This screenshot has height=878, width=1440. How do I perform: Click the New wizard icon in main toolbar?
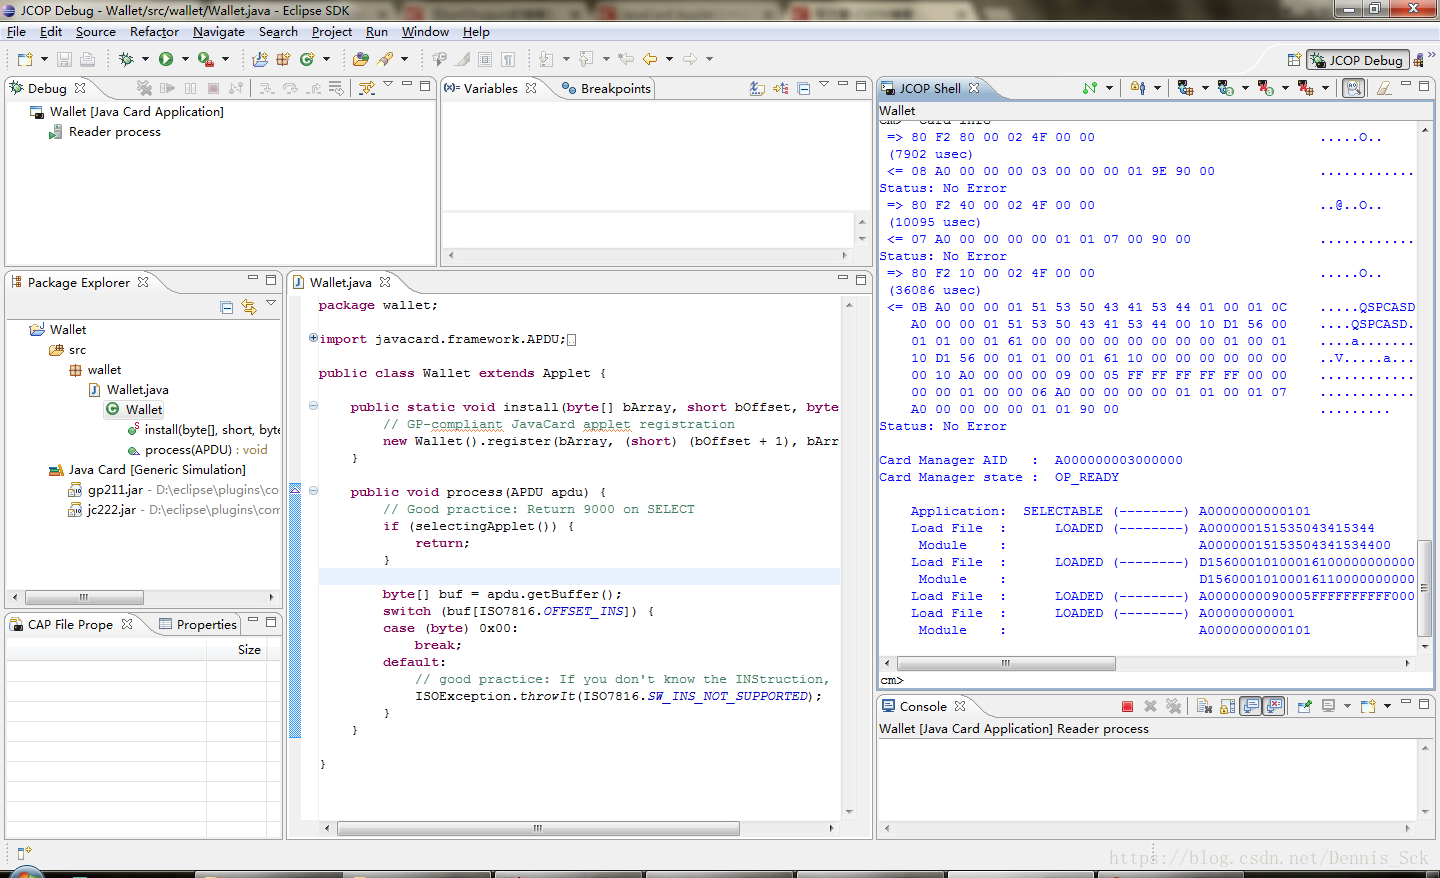point(25,59)
